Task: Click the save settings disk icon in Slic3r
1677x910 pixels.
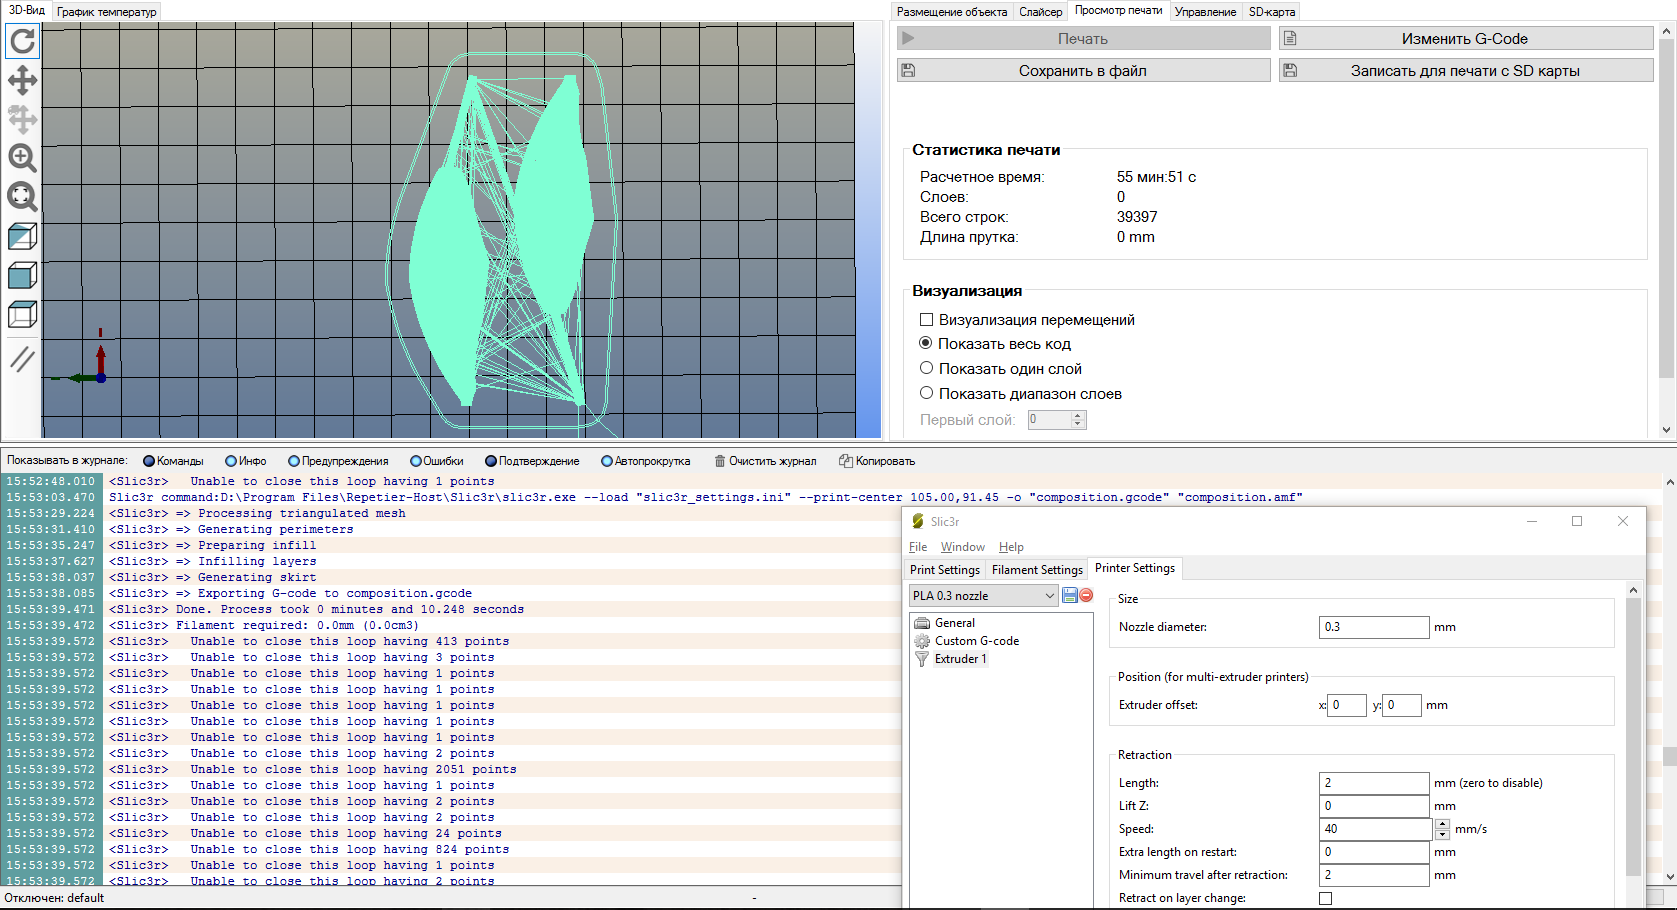Action: click(x=1070, y=595)
